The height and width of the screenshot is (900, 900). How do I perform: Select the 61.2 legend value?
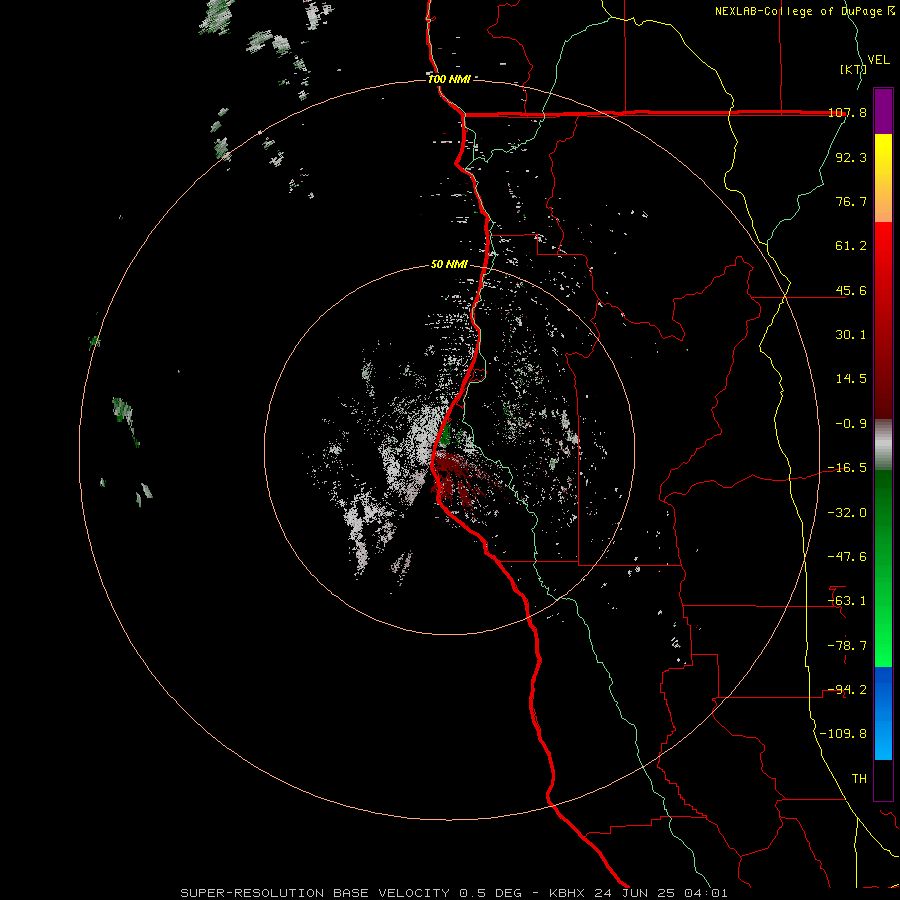point(851,246)
